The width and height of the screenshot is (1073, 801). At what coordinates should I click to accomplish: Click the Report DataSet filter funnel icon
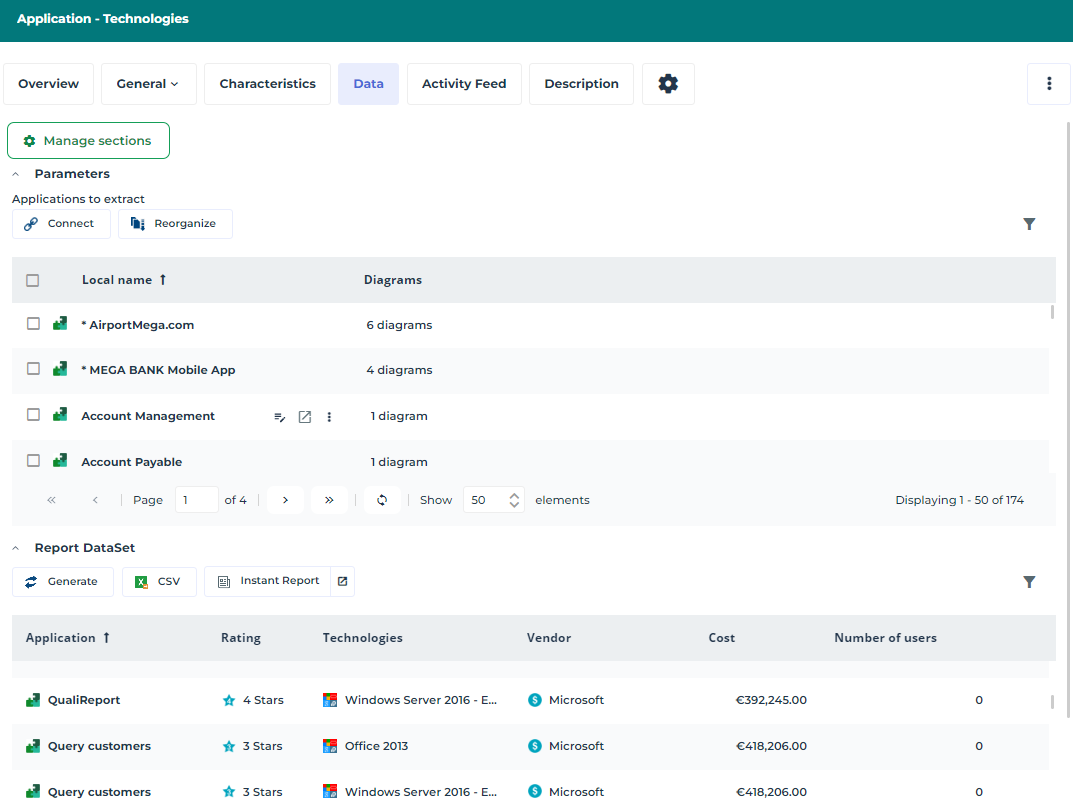(x=1029, y=582)
